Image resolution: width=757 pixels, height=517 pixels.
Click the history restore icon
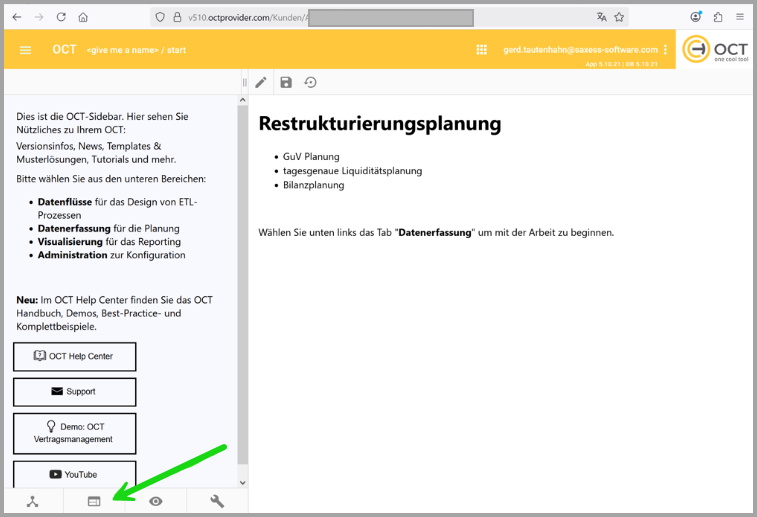coord(310,83)
